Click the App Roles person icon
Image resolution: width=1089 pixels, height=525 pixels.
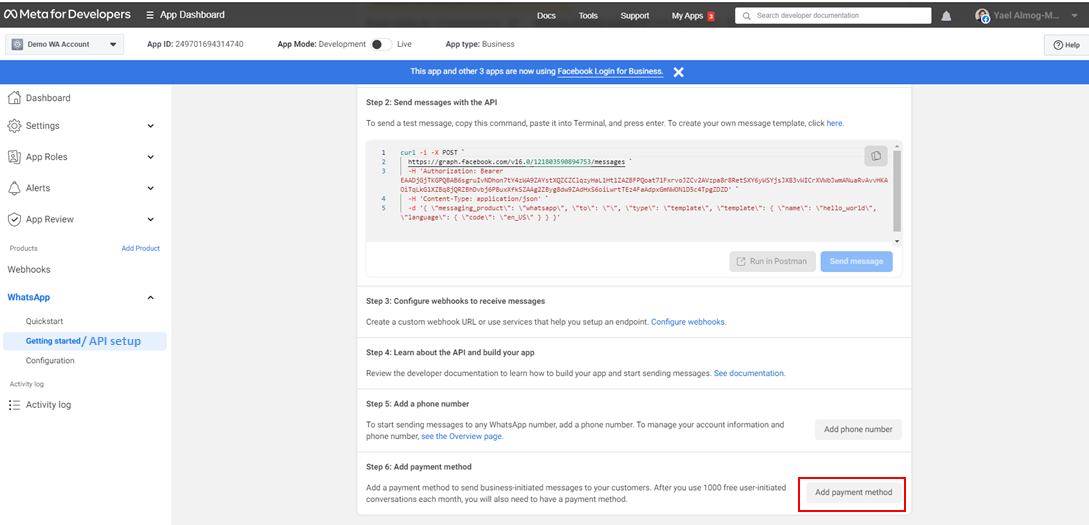[14, 157]
